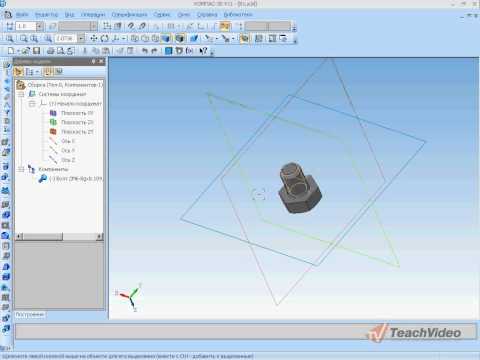Click the Create new document icon
480x360 pixels.
[x=11, y=51]
